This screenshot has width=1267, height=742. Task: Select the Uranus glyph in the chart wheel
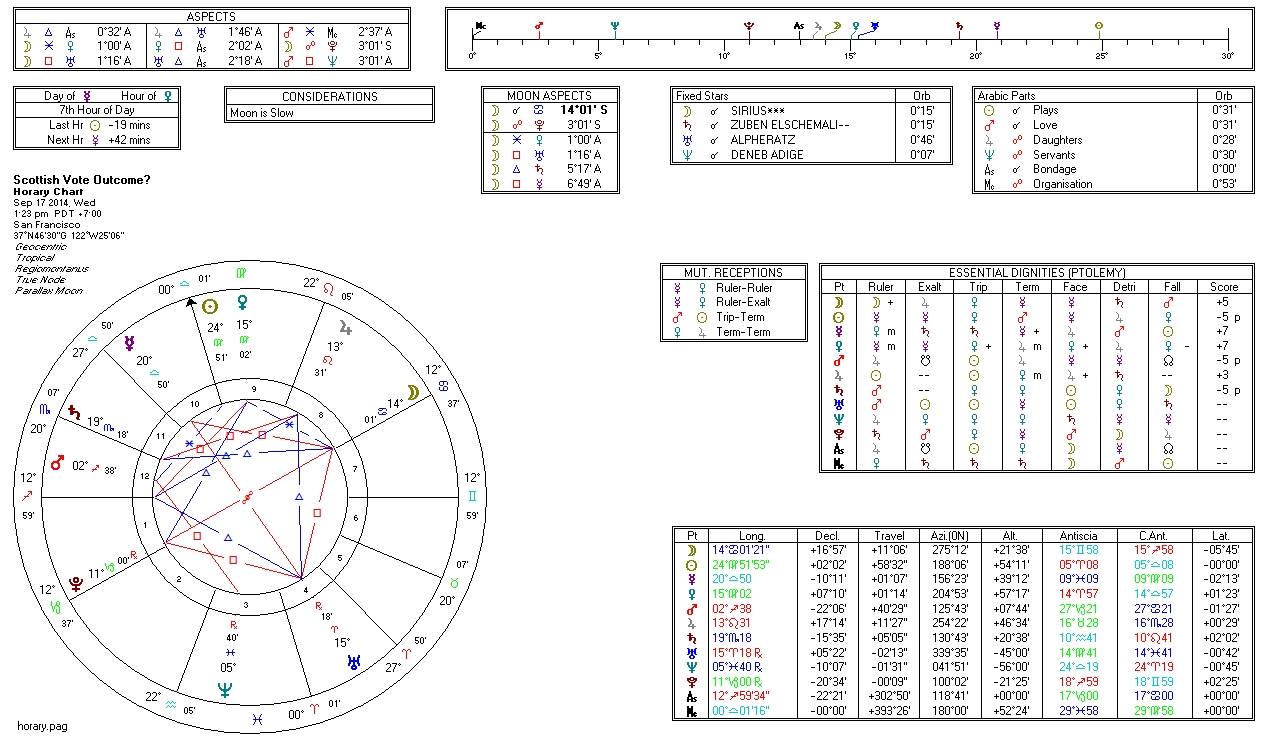[354, 661]
